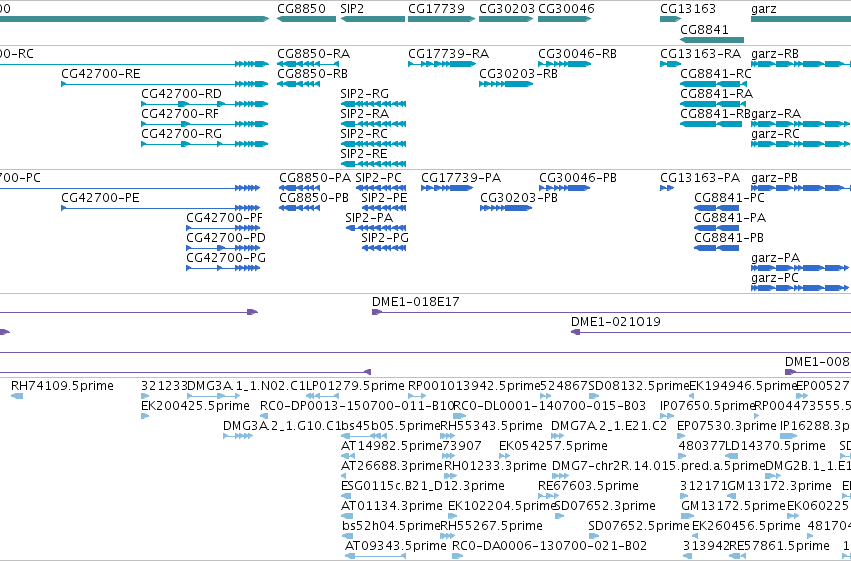
Task: Select protein CG8841-PA
Action: [716, 228]
